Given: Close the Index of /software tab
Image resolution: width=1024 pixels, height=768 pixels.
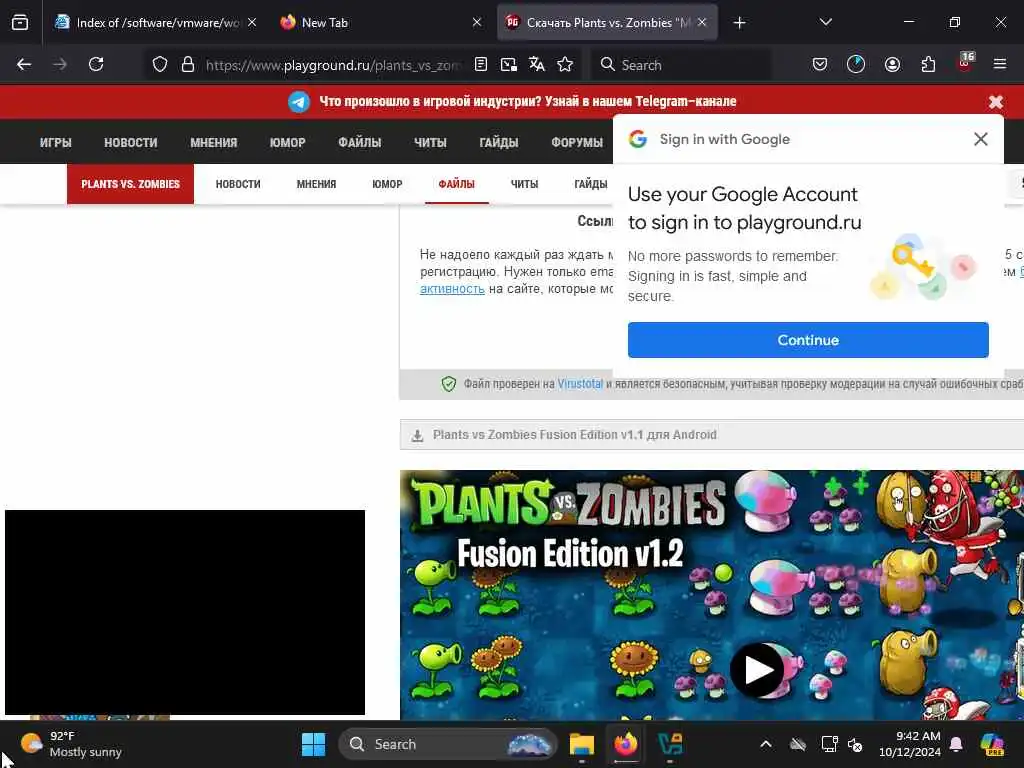Looking at the screenshot, I should click(x=252, y=22).
